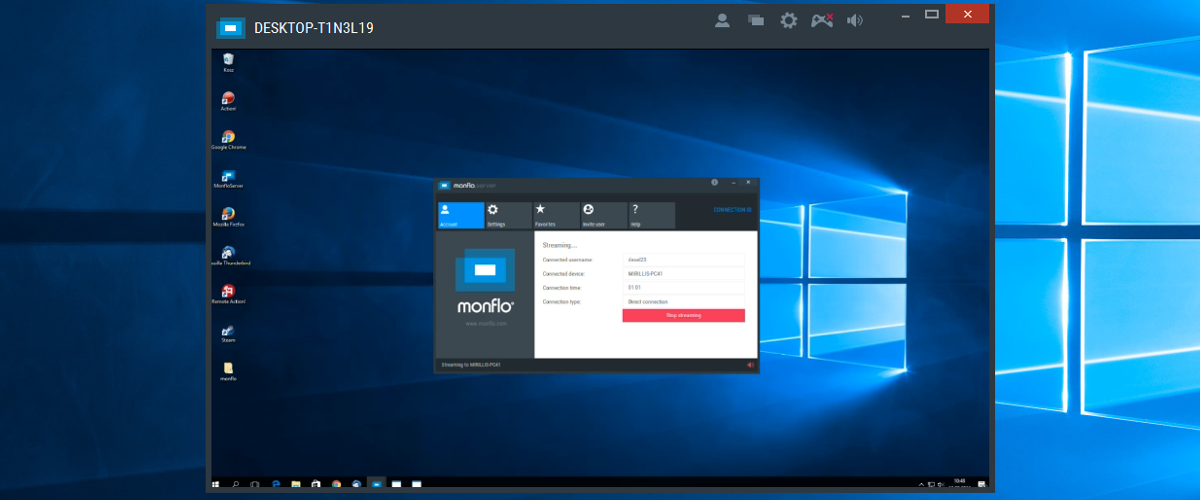The height and width of the screenshot is (500, 1200).
Task: Click the remote taskbar clock
Action: [x=960, y=483]
